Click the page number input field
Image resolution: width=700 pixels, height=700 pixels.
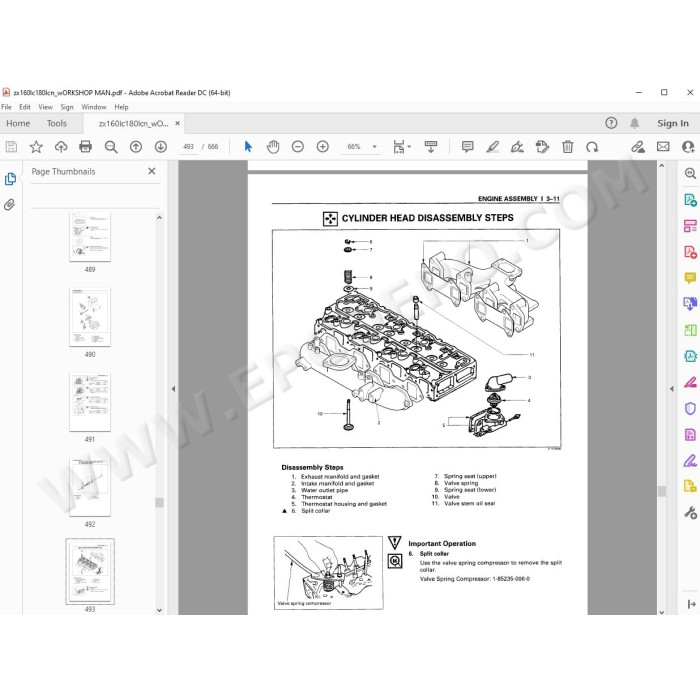tap(188, 147)
